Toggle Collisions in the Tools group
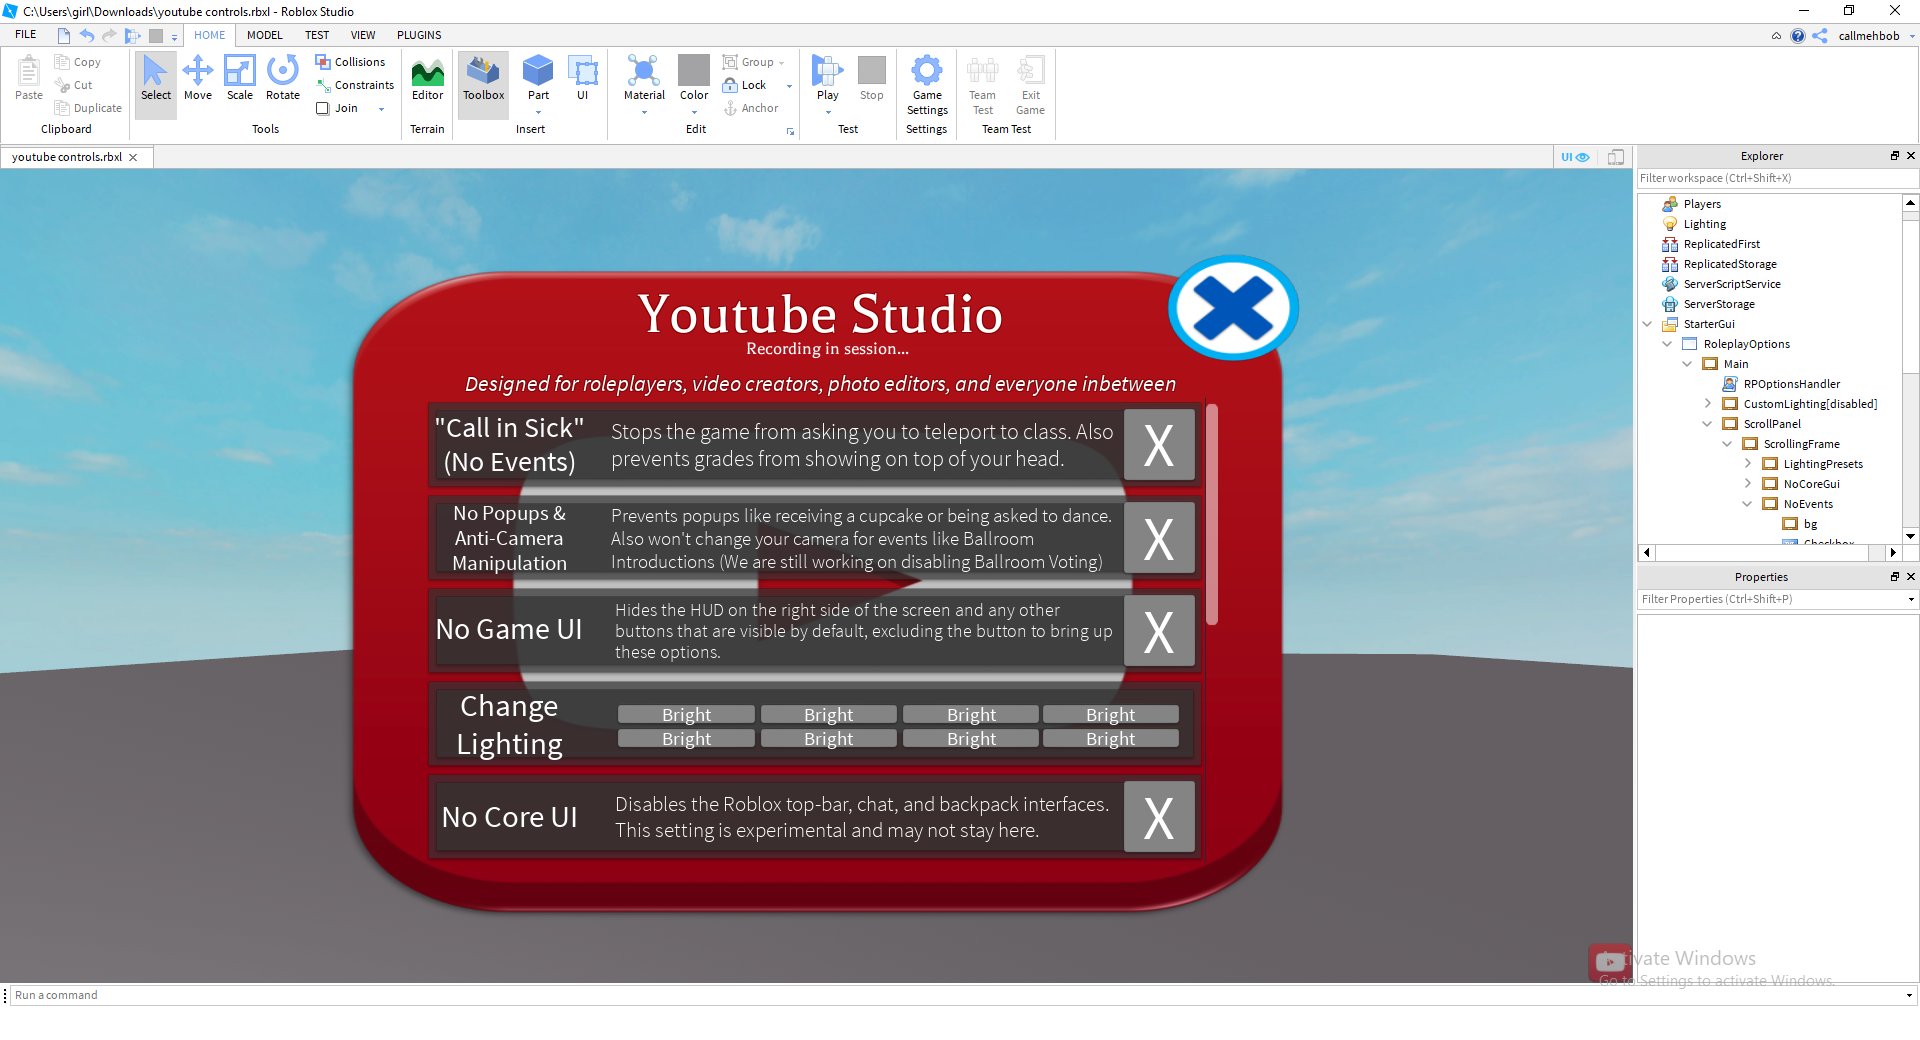This screenshot has height=1040, width=1920. tap(350, 62)
